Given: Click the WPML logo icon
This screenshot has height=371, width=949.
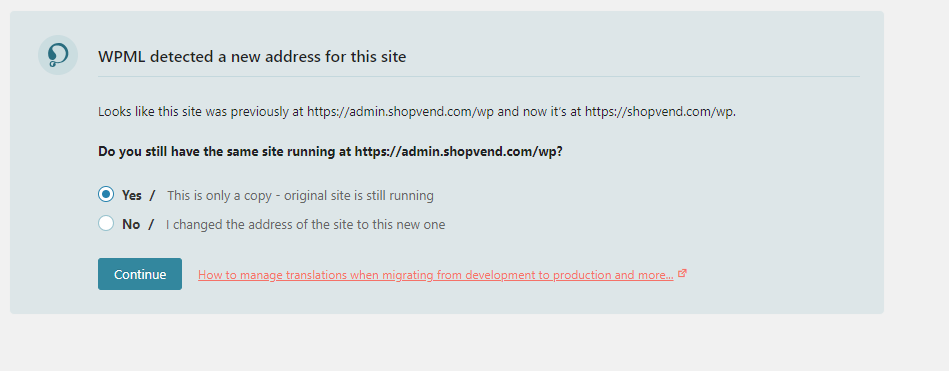Looking at the screenshot, I should (58, 55).
